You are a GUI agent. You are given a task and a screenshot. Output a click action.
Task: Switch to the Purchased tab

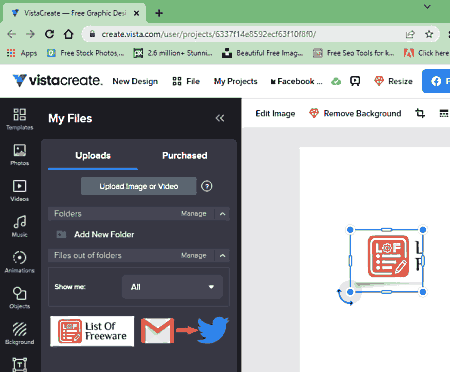click(185, 156)
